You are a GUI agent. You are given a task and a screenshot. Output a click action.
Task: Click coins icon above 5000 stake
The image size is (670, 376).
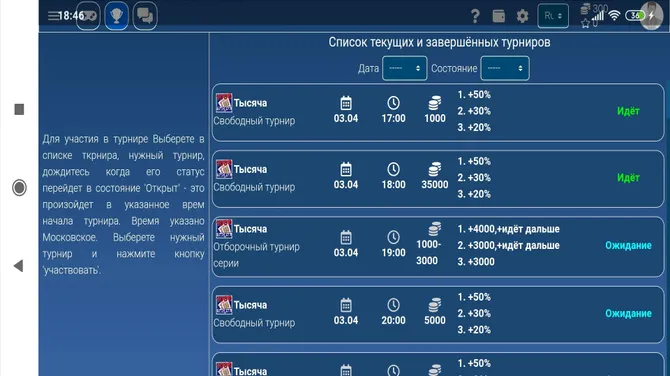click(435, 305)
